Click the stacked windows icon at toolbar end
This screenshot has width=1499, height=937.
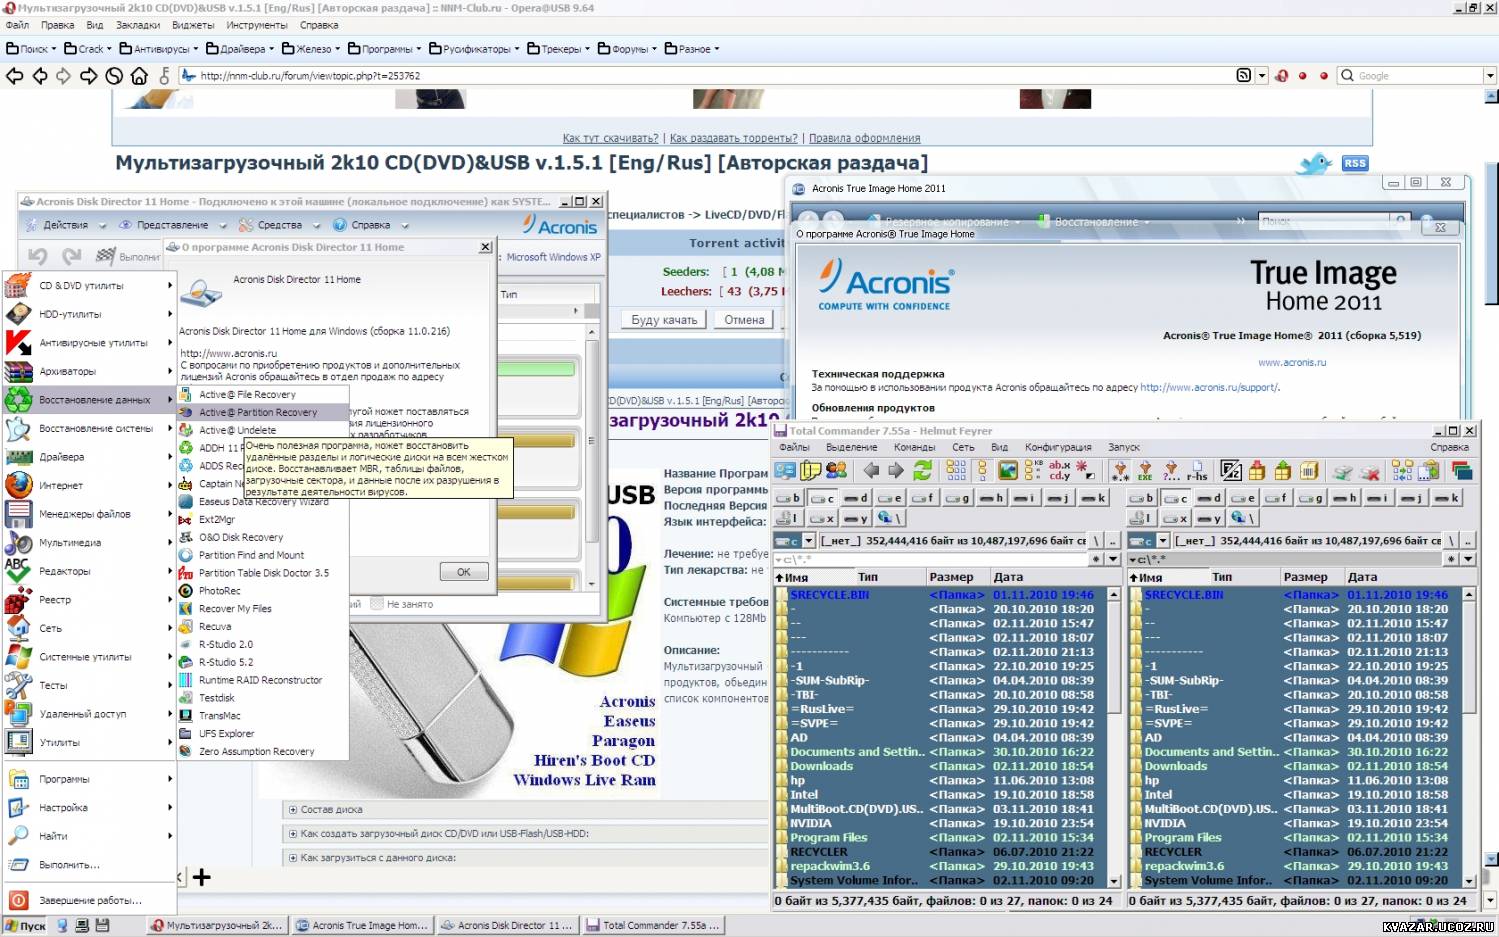[1462, 470]
